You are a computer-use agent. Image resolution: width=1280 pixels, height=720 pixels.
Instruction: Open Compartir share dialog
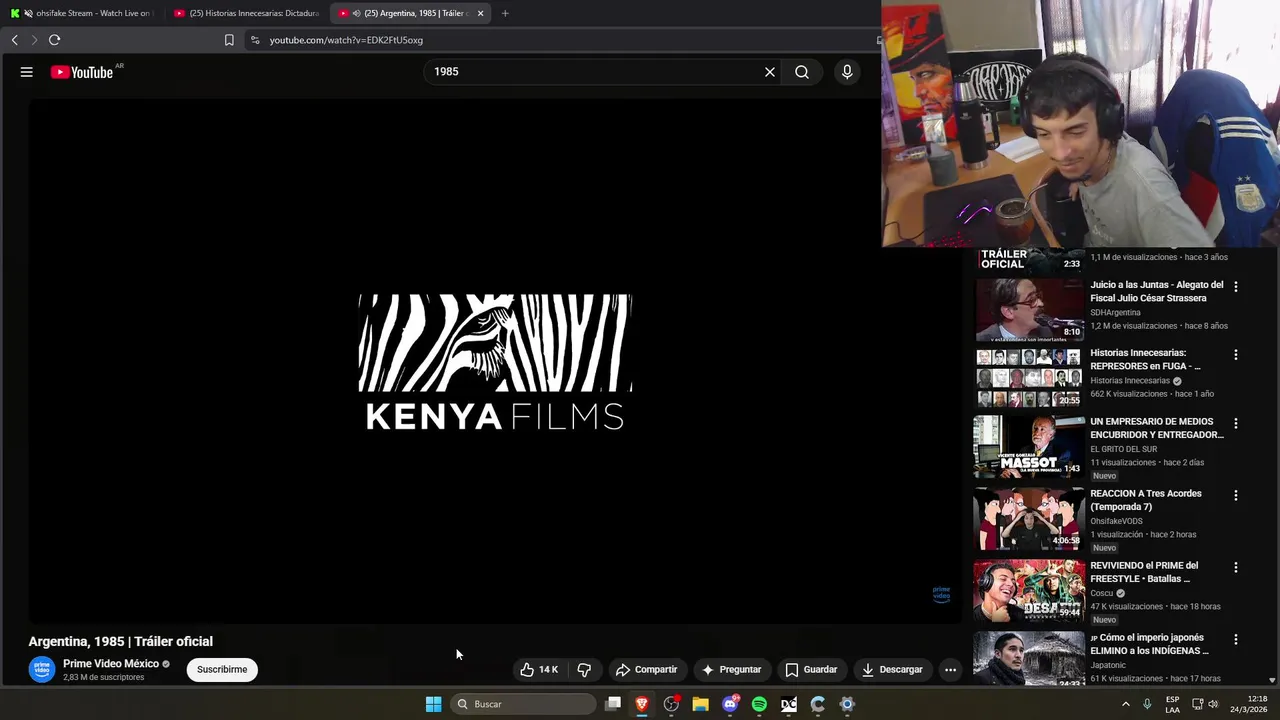point(646,670)
